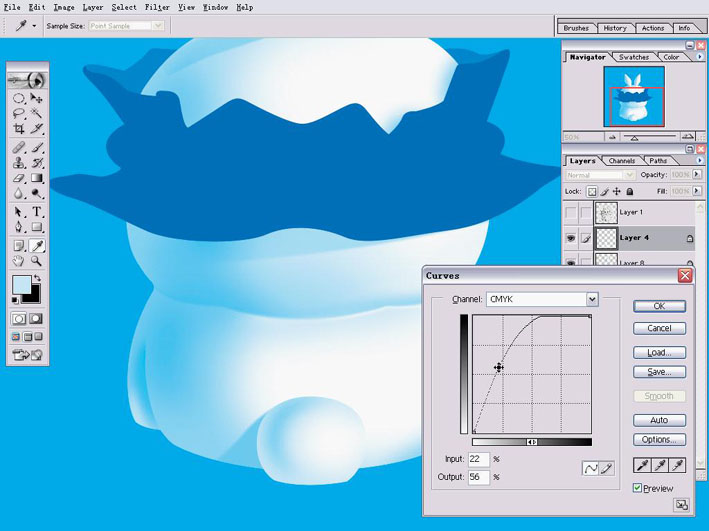Select the Clone Stamp tool
This screenshot has width=709, height=531.
[19, 162]
